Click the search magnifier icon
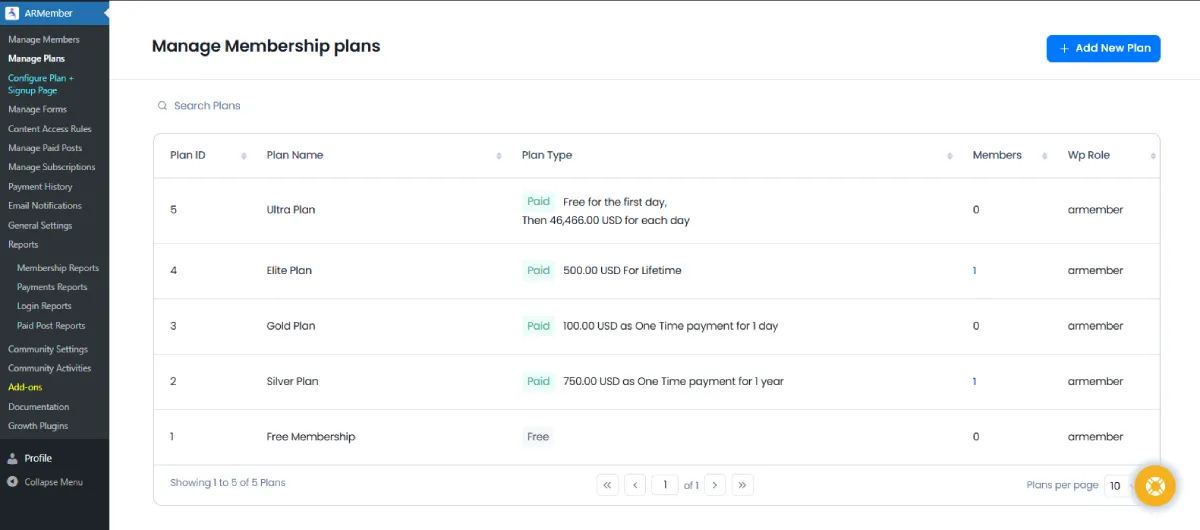 162,106
